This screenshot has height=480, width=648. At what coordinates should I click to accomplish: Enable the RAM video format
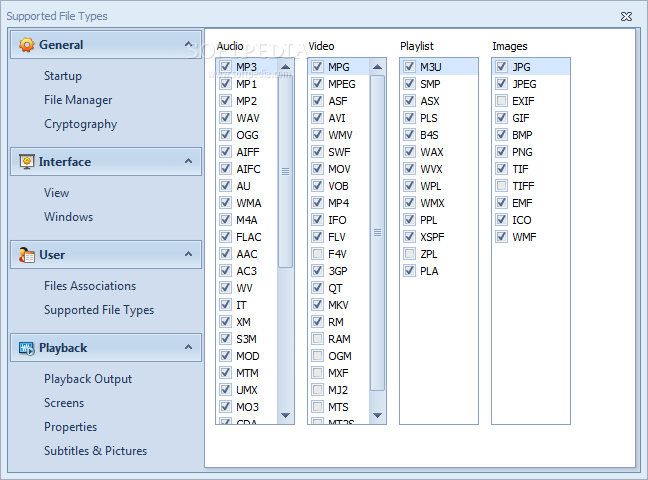coord(317,339)
